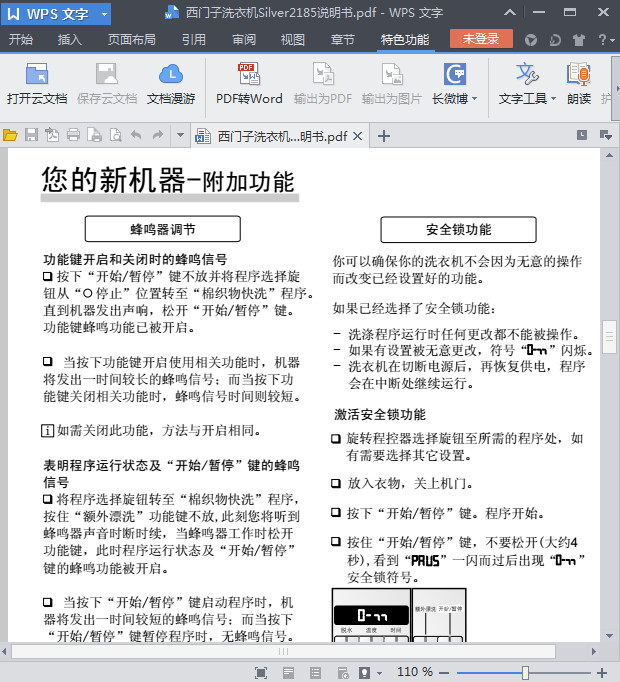This screenshot has width=620, height=682.
Task: Click the washing machine panel image in the document
Action: point(399,615)
